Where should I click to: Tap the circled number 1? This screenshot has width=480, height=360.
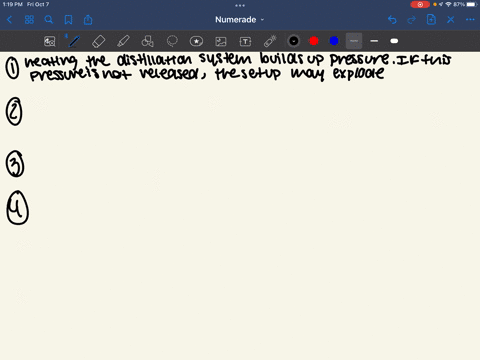[x=12, y=68]
